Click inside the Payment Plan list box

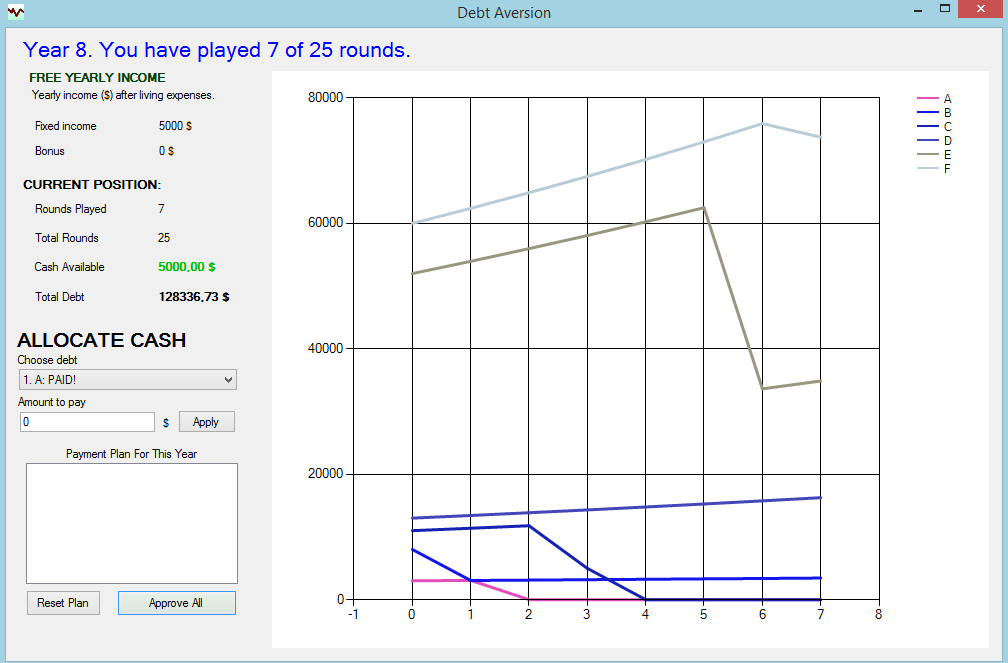(131, 523)
